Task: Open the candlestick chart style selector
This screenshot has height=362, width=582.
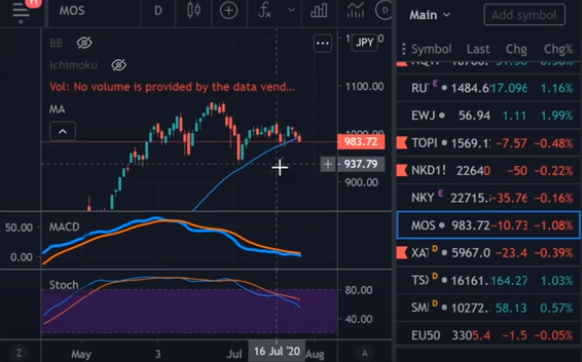Action: 194,10
